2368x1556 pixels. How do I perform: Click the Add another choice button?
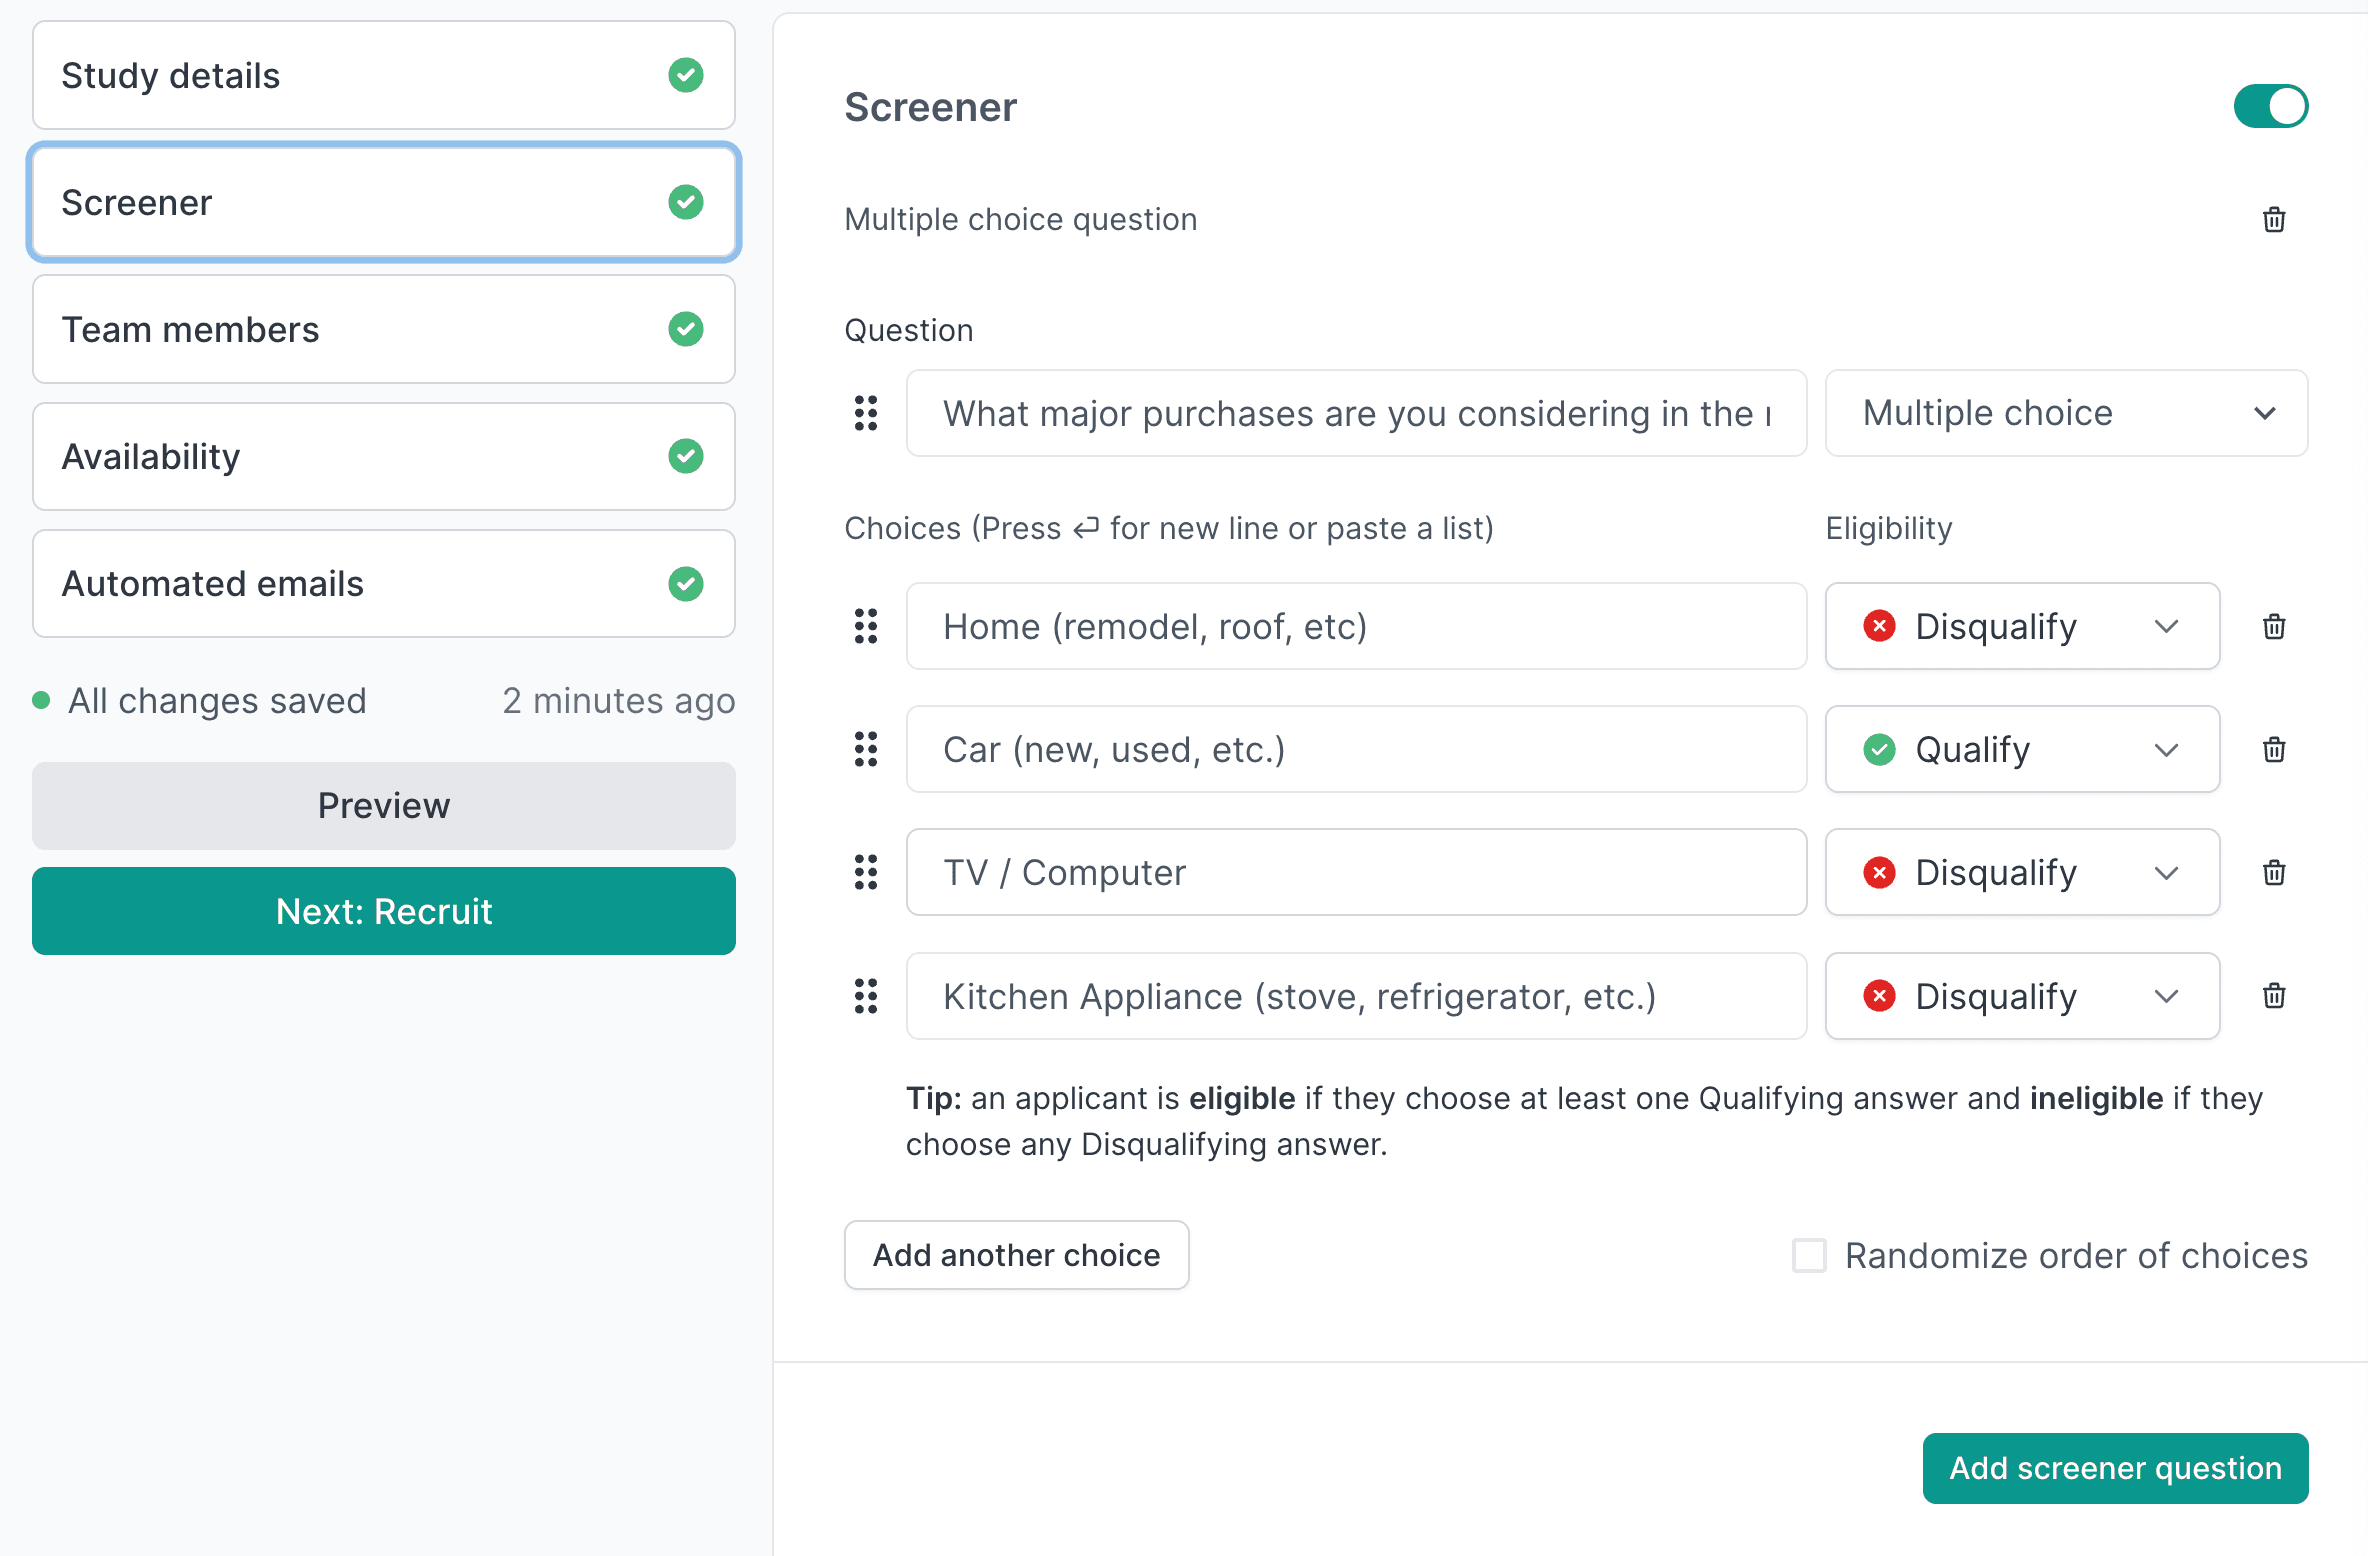click(x=1016, y=1255)
